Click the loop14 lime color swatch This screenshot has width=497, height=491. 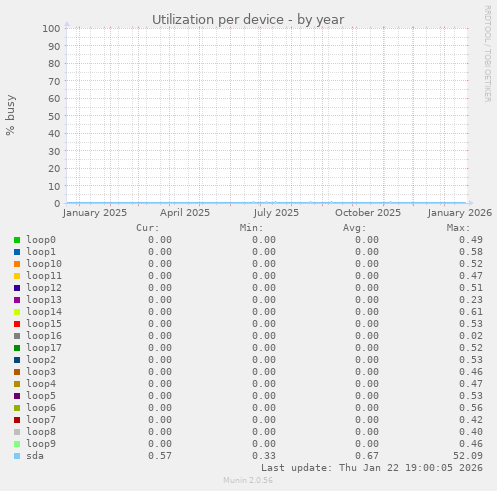click(x=17, y=312)
